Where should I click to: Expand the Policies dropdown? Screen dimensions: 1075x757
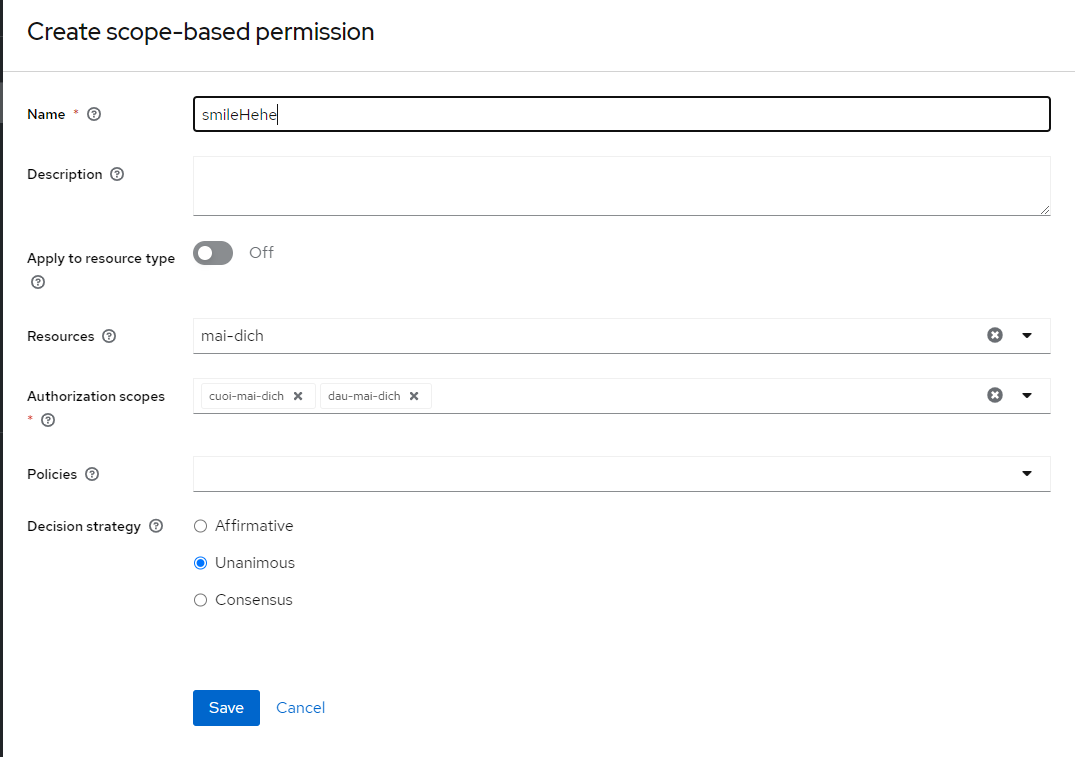tap(1027, 474)
